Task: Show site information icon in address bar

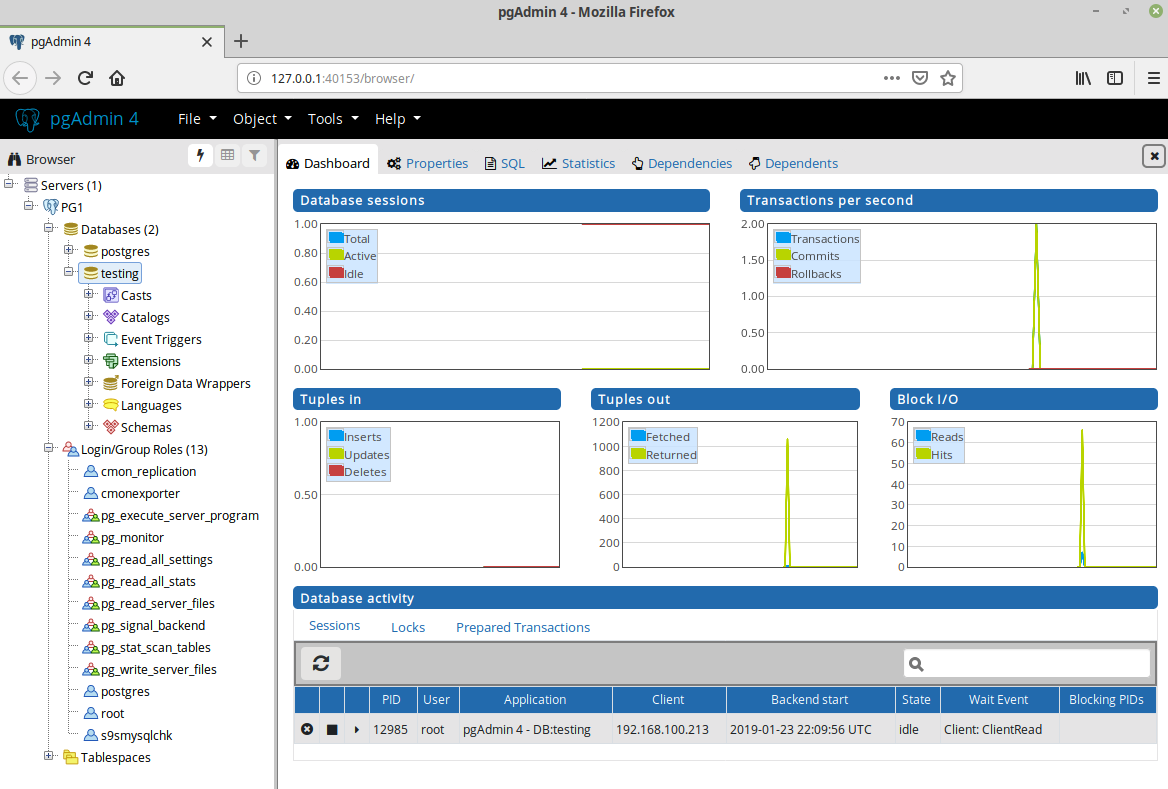Action: [x=254, y=78]
